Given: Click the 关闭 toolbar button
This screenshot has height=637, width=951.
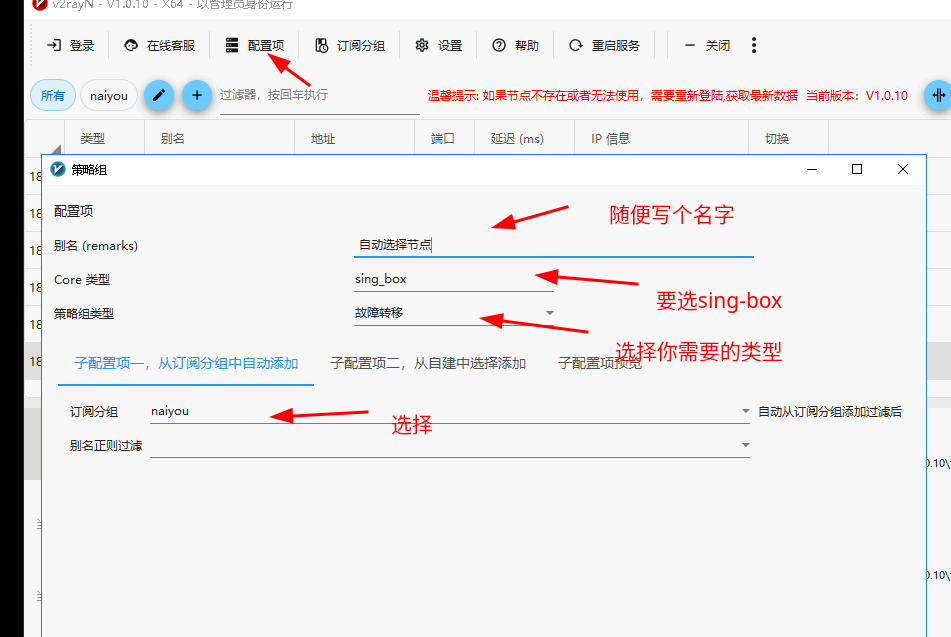Looking at the screenshot, I should (x=707, y=46).
